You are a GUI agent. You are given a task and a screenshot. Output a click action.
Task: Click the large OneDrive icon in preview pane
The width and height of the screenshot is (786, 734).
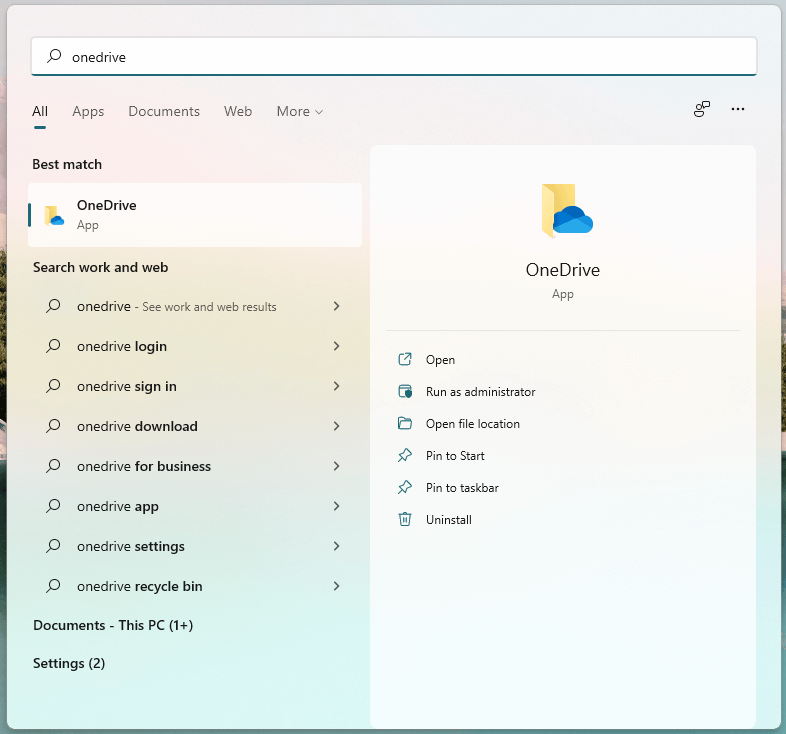pyautogui.click(x=567, y=211)
